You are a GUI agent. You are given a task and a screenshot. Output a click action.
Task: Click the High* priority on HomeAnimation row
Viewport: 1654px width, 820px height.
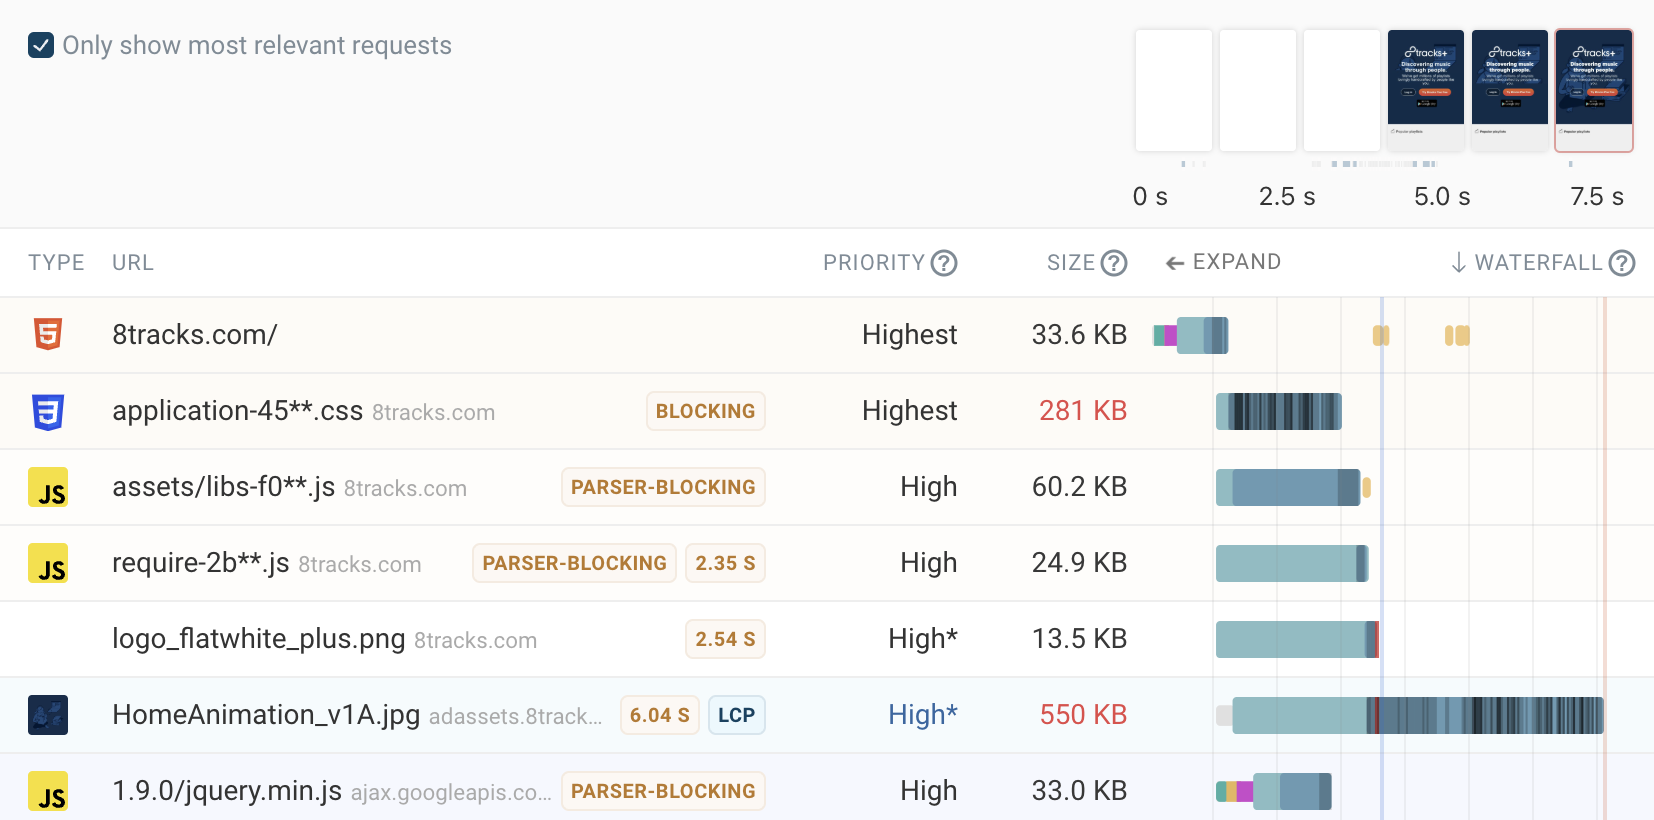coord(923,715)
